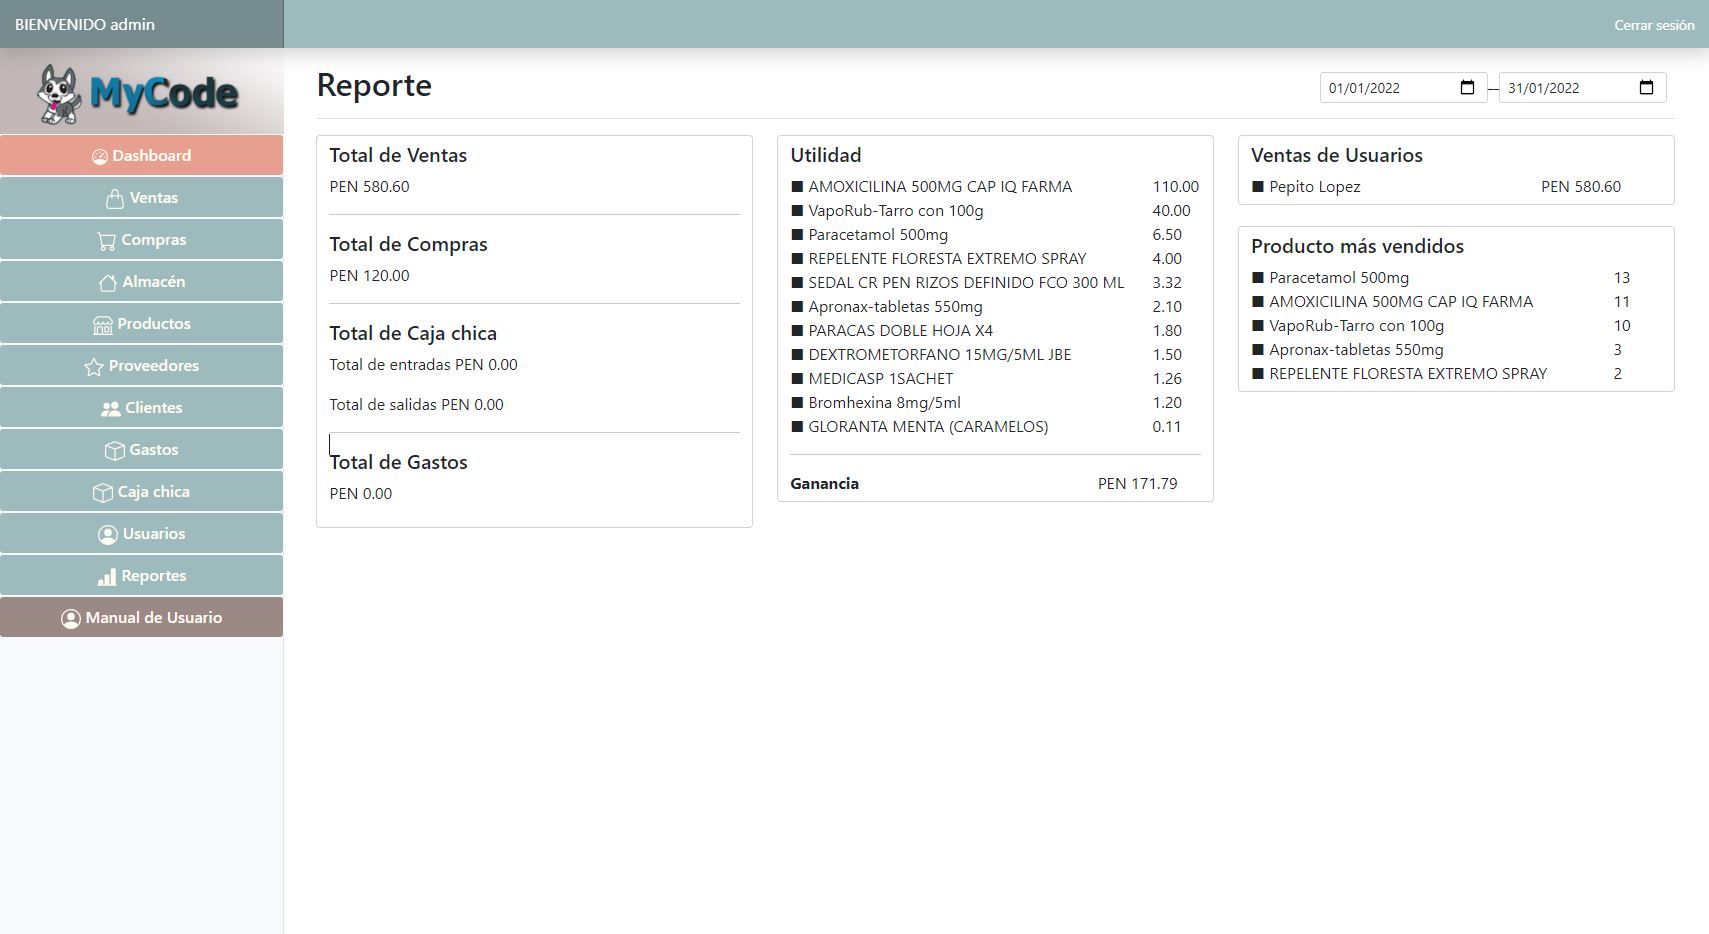Click the Almacén house icon
This screenshot has height=934, width=1709.
108,283
